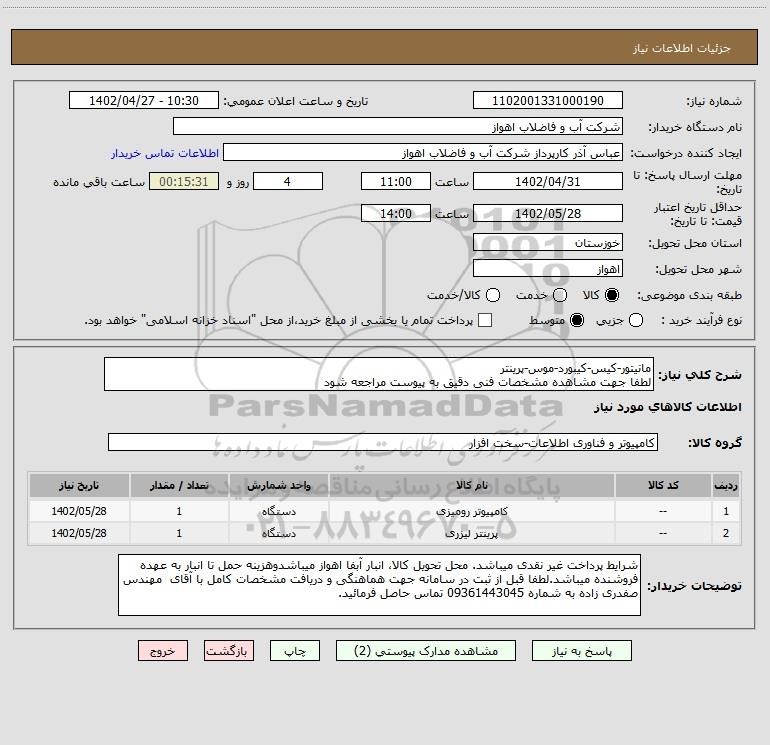Select the متوسط purchase type radio
This screenshot has height=745, width=770.
click(577, 320)
